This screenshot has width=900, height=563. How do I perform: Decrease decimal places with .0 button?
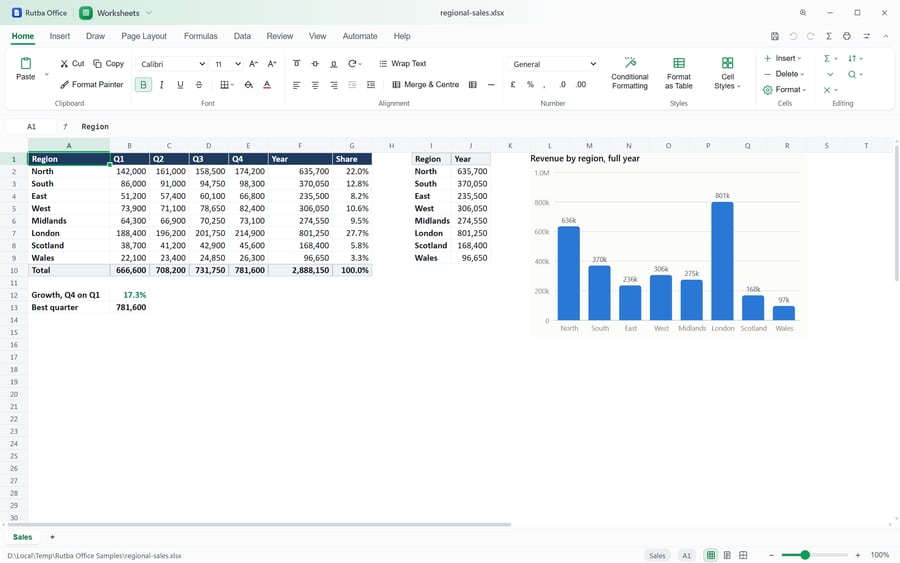pos(562,85)
